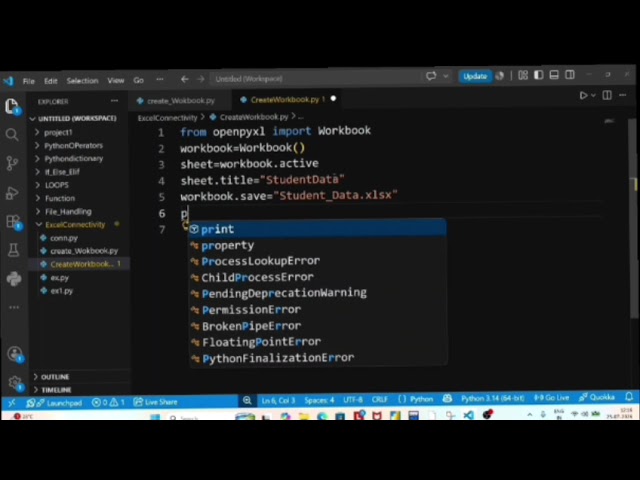Open the Manage gear icon

click(15, 382)
